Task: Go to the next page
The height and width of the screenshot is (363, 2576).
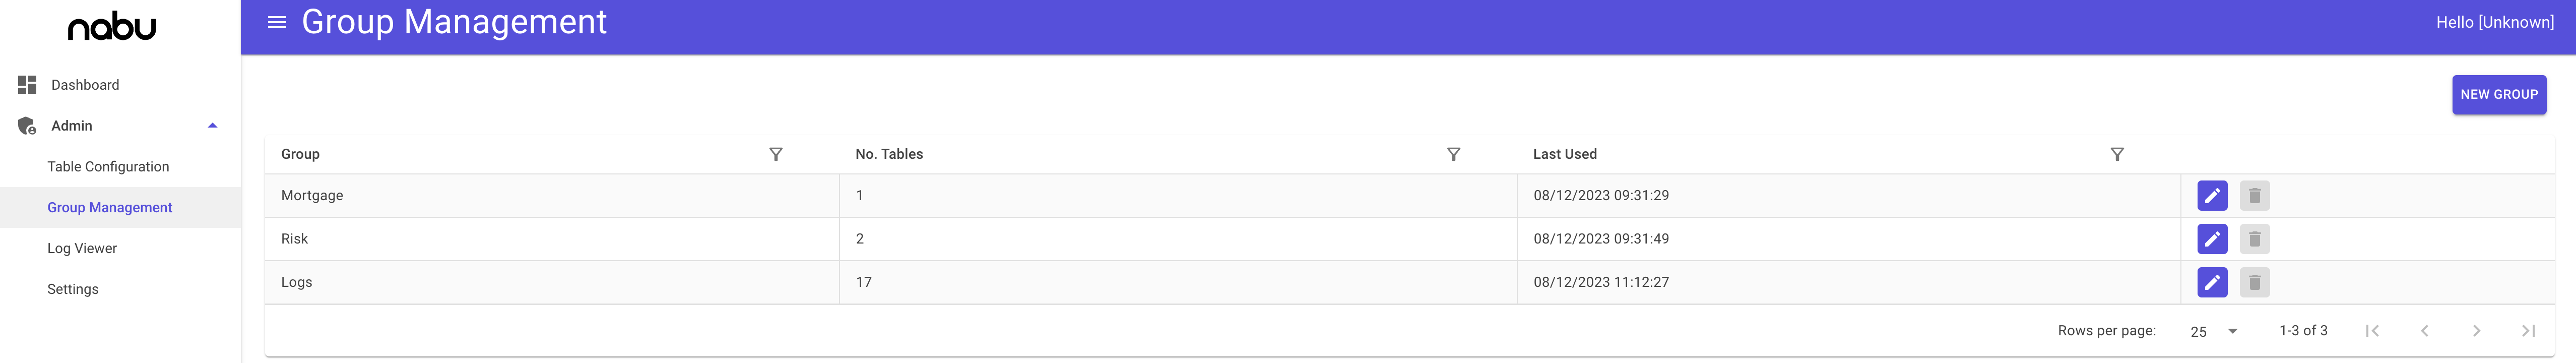Action: point(2476,331)
